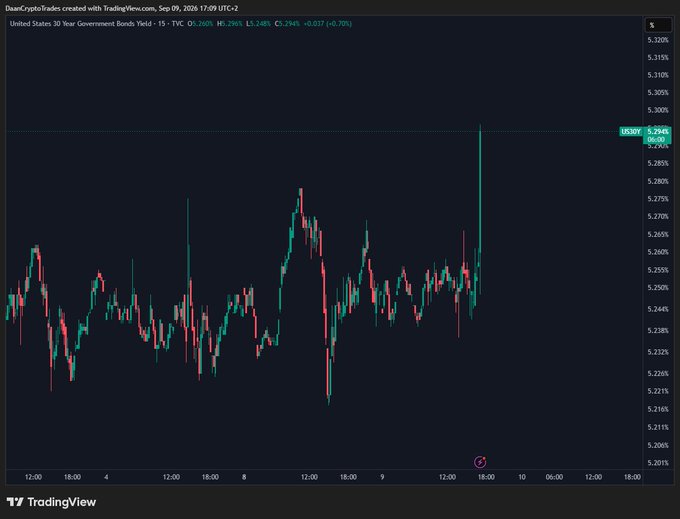Click the 5.265% price axis label
680x519 pixels.
coord(658,235)
